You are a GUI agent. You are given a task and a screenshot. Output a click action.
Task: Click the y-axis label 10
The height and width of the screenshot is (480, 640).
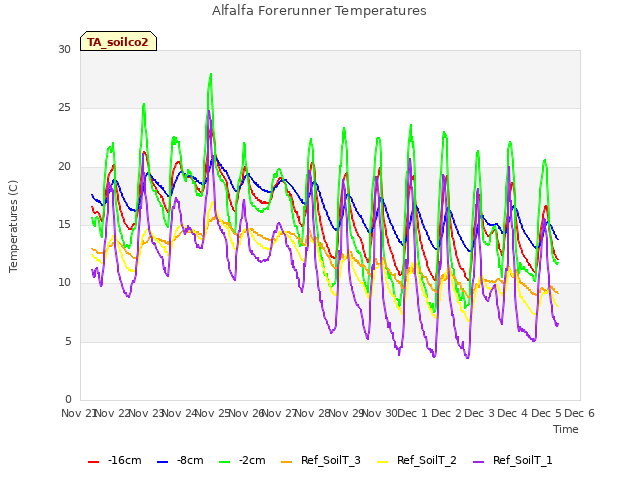[64, 282]
